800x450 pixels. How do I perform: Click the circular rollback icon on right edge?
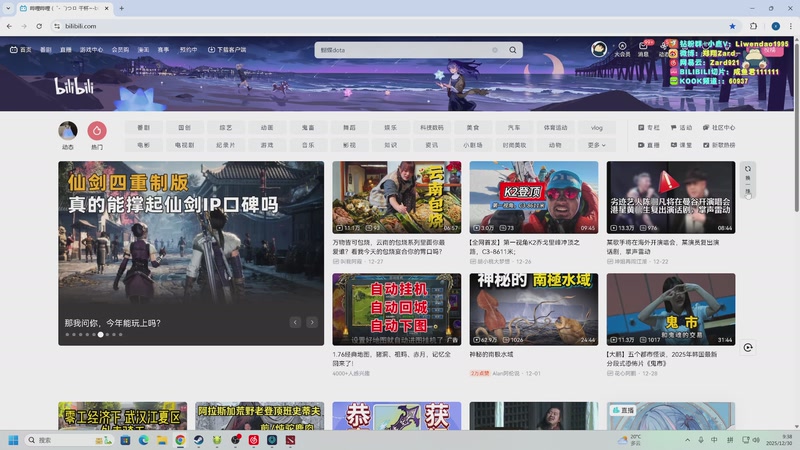[748, 347]
